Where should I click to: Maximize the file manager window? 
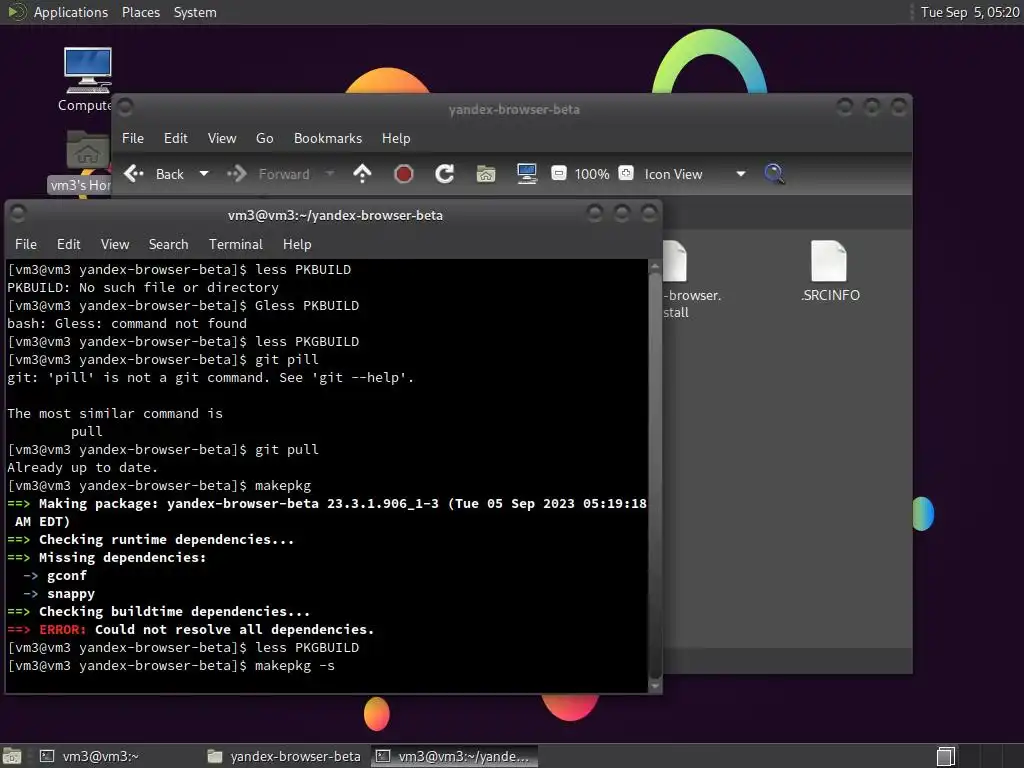pos(872,106)
